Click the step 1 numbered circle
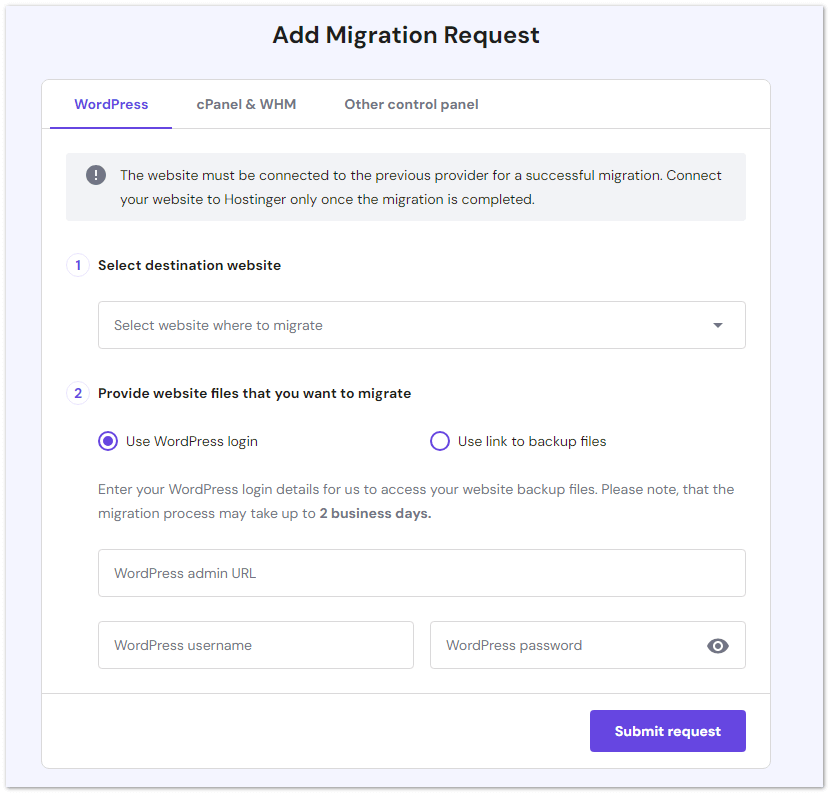 tap(77, 265)
